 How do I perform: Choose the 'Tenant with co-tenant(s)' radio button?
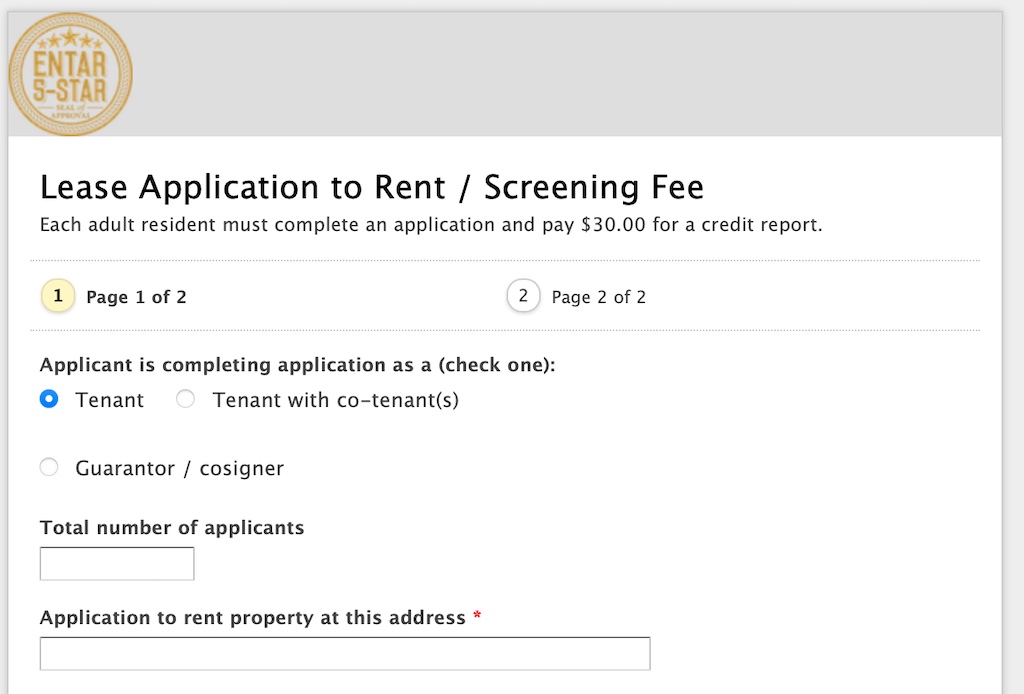pyautogui.click(x=185, y=400)
